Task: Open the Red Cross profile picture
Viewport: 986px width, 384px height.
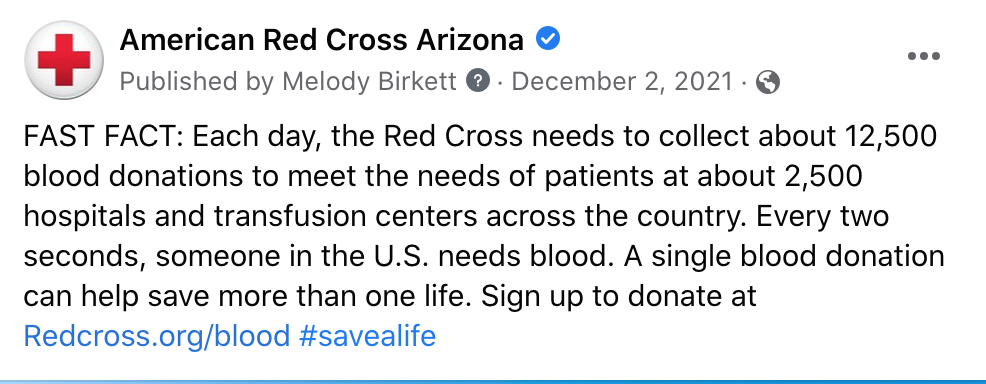Action: pyautogui.click(x=64, y=60)
